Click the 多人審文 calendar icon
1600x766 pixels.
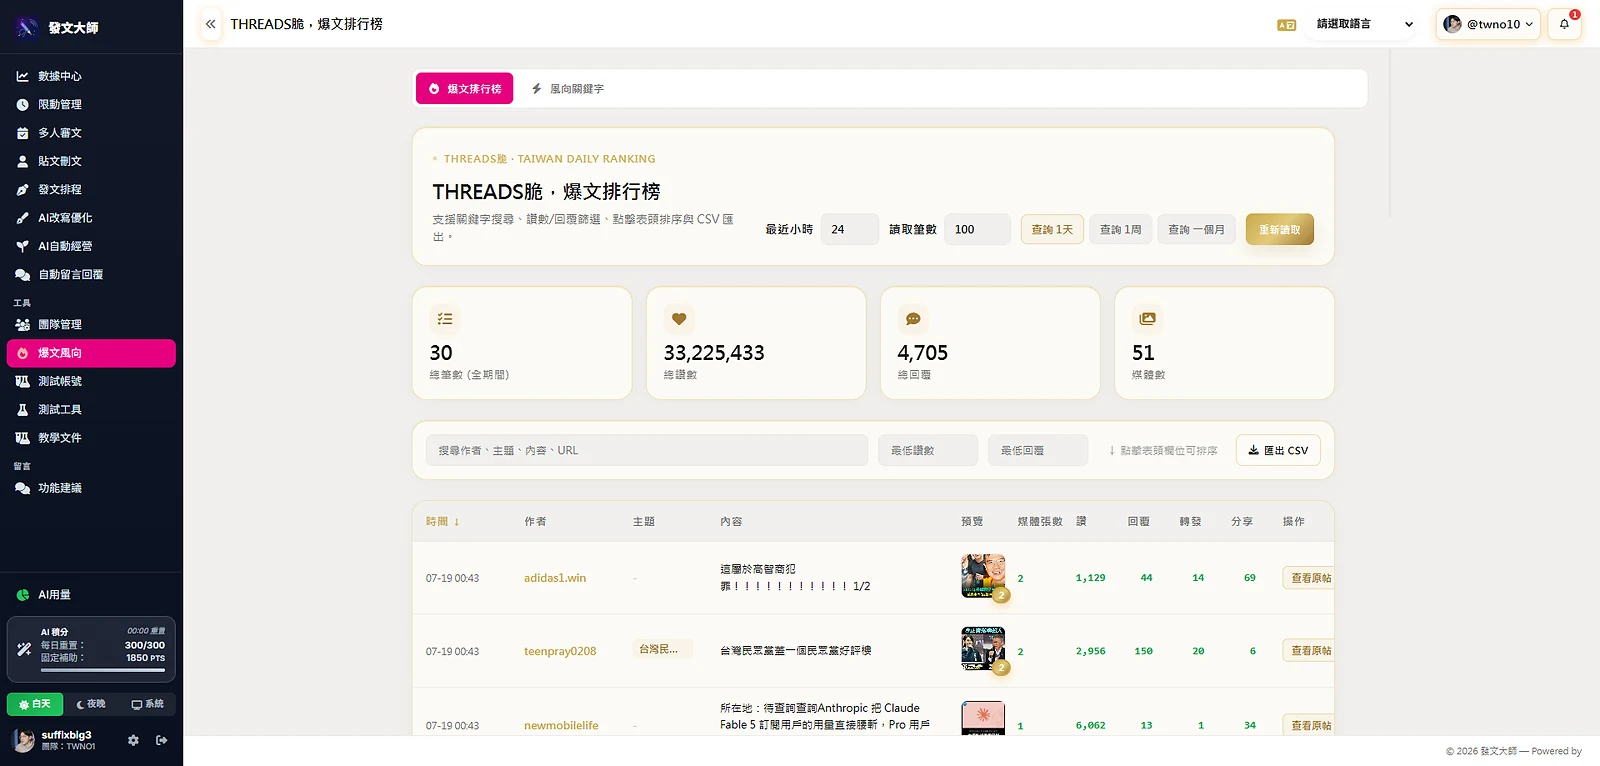[x=22, y=133]
